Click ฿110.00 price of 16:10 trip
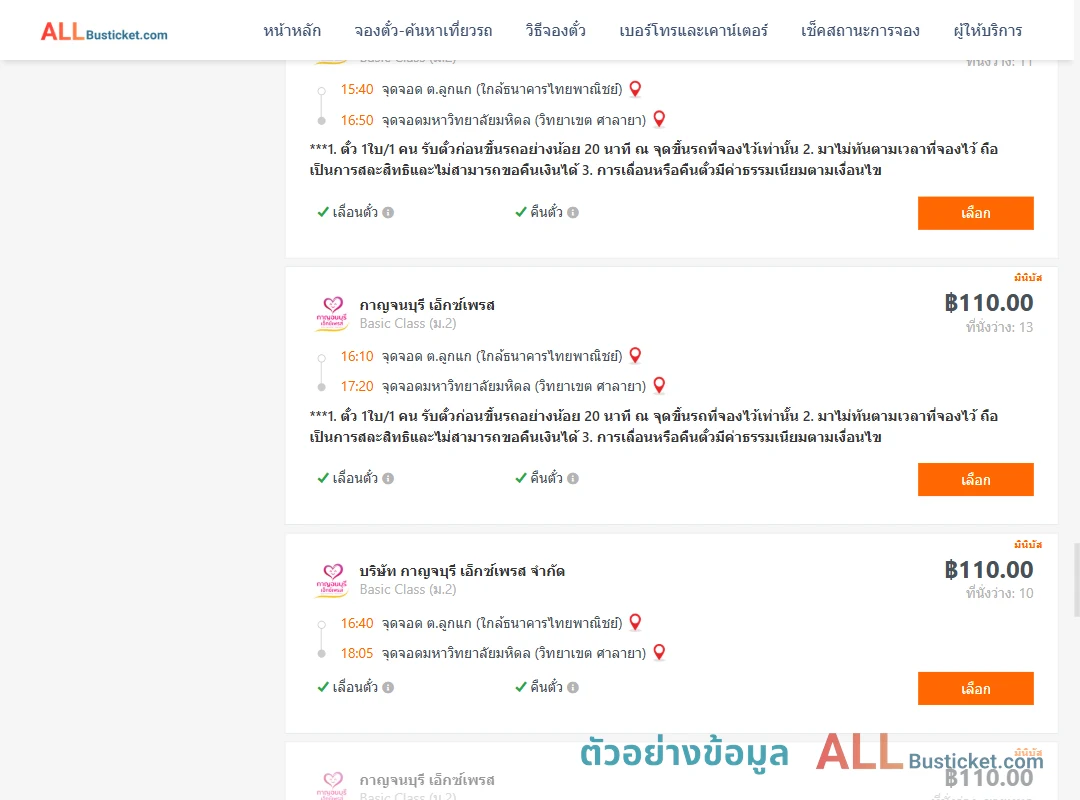 (989, 302)
